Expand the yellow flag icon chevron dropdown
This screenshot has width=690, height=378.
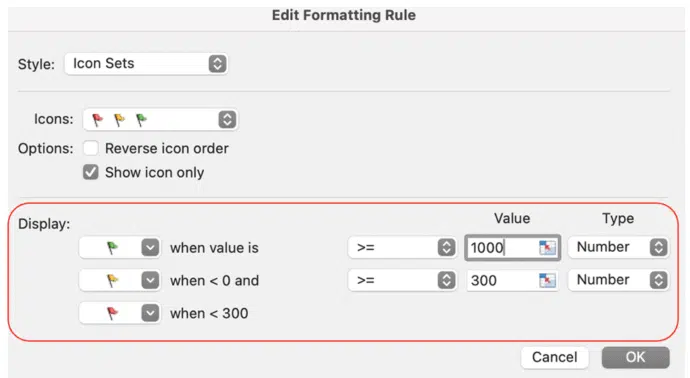(x=150, y=280)
